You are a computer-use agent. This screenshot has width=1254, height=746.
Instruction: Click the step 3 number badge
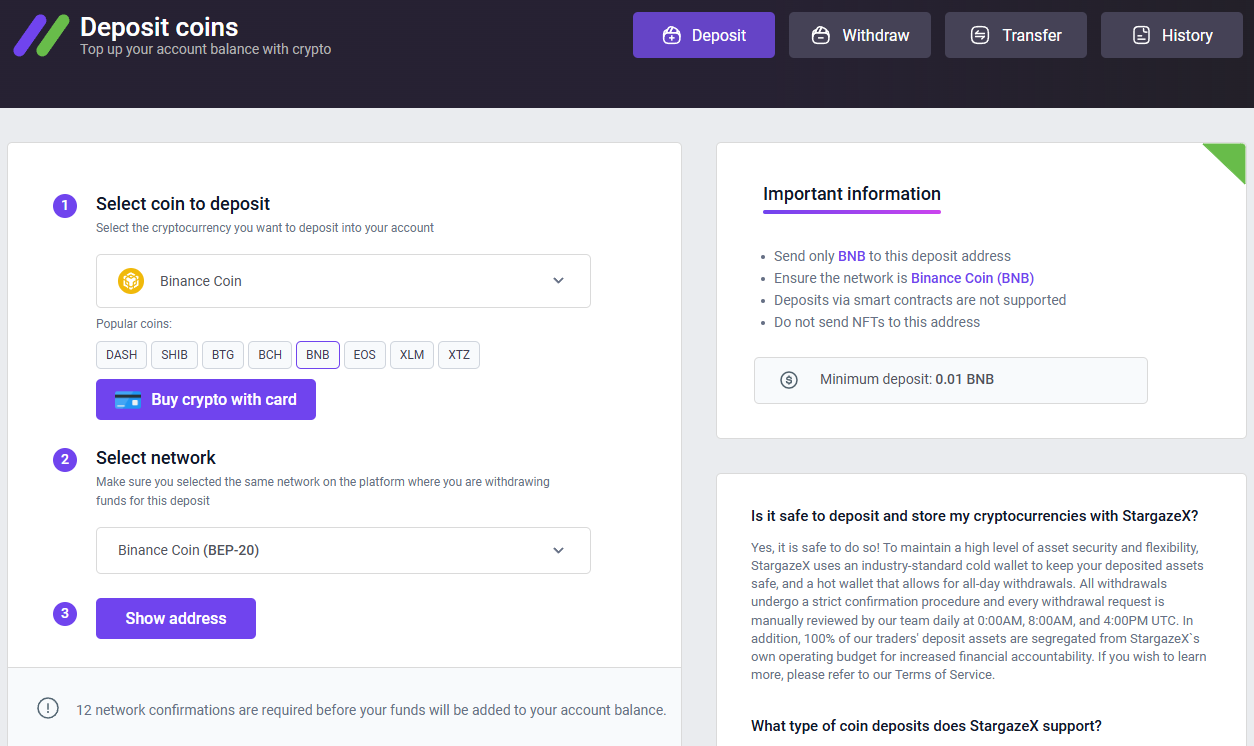(x=65, y=613)
